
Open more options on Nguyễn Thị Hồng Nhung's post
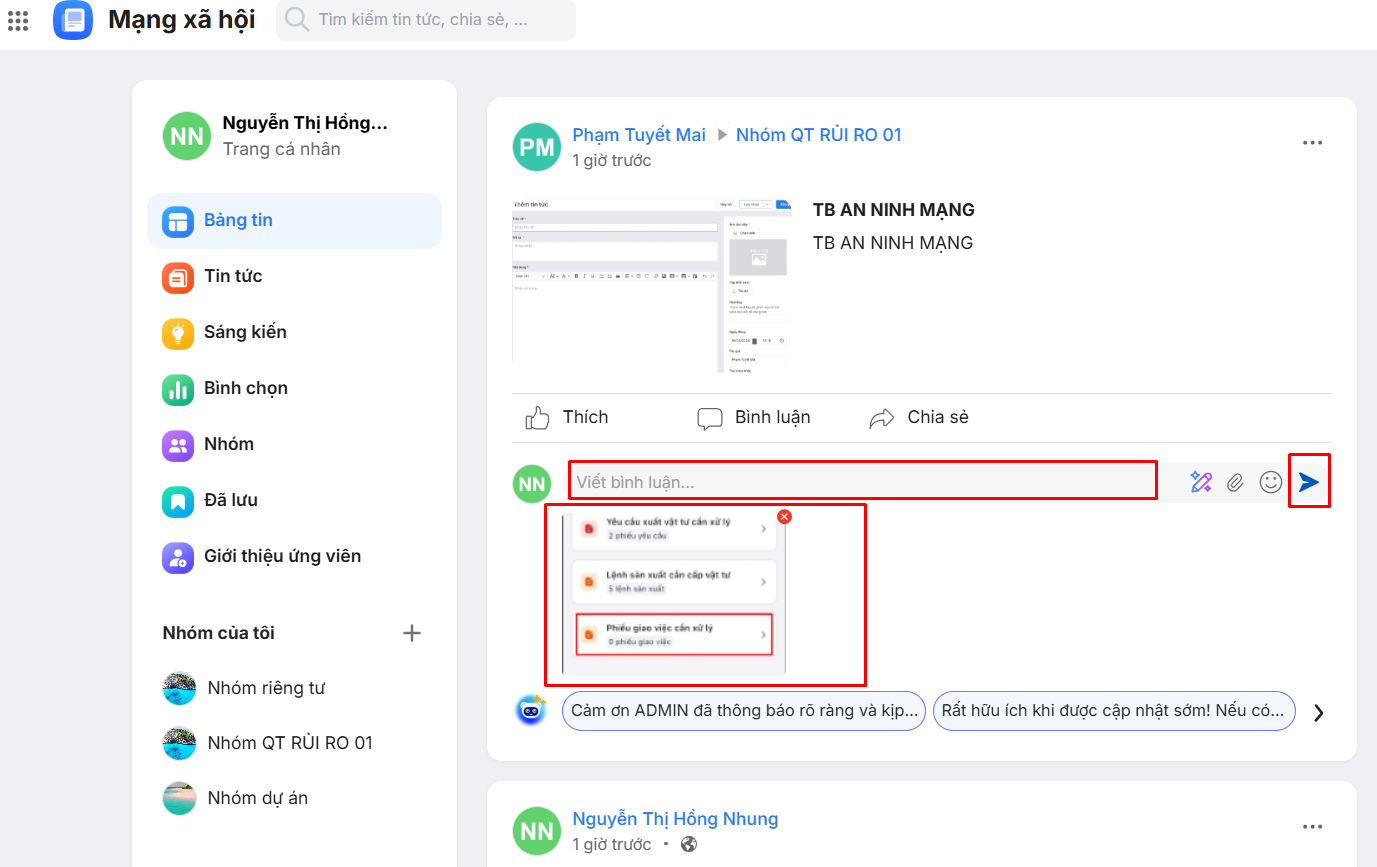(x=1313, y=827)
